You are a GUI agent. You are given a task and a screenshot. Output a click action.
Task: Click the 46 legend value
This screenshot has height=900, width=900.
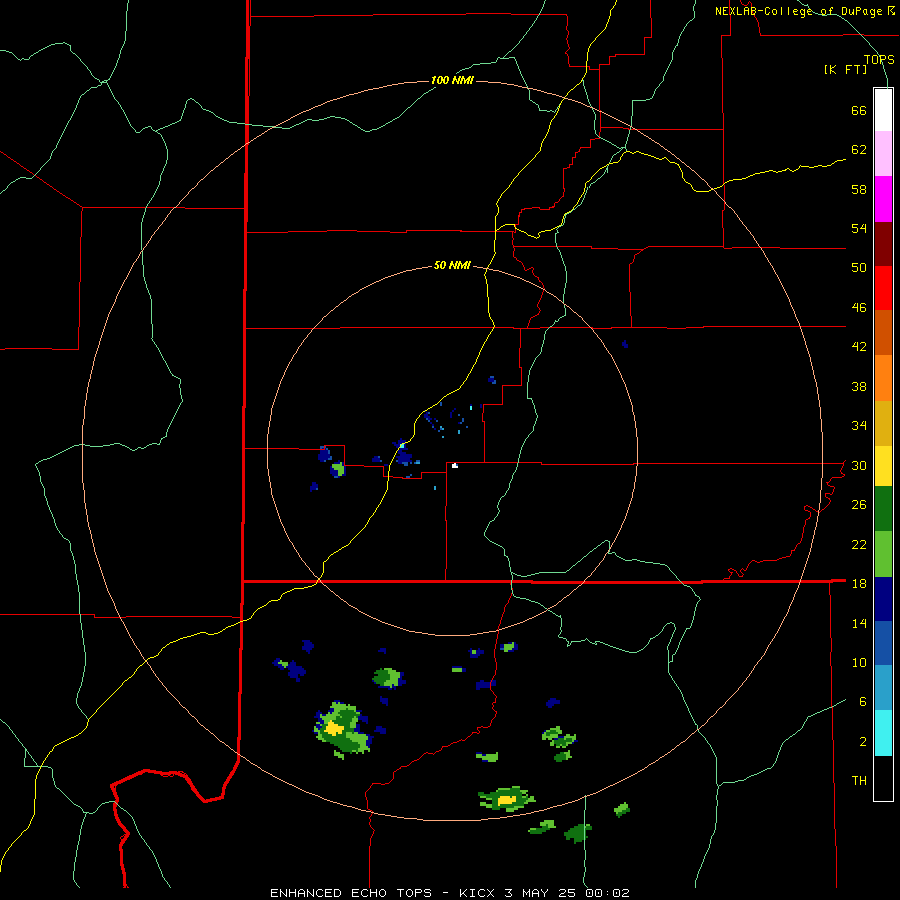859,307
